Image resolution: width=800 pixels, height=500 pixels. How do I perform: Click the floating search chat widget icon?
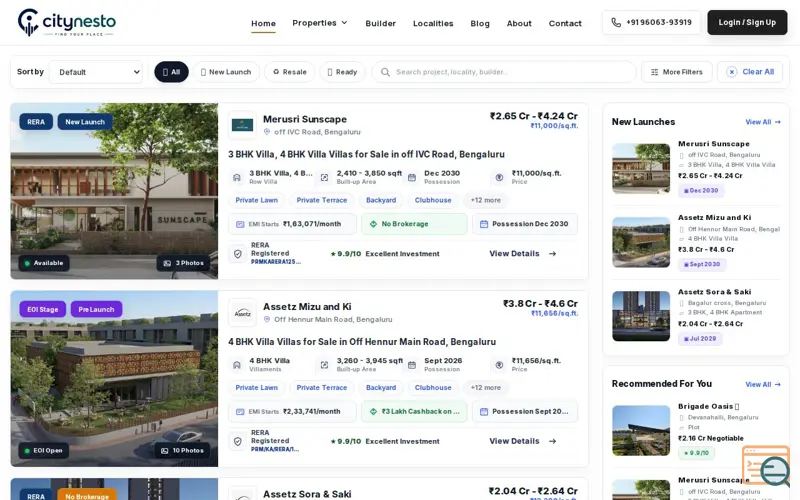pos(766,466)
